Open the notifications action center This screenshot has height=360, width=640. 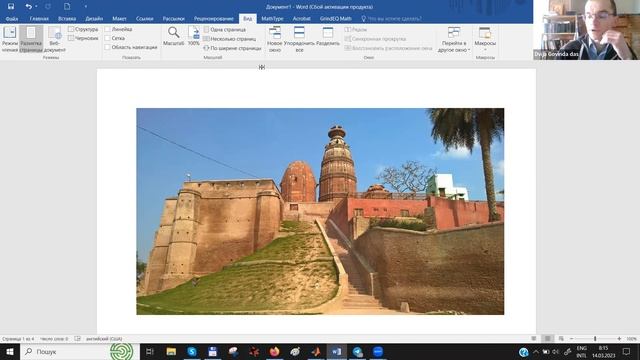[627, 351]
